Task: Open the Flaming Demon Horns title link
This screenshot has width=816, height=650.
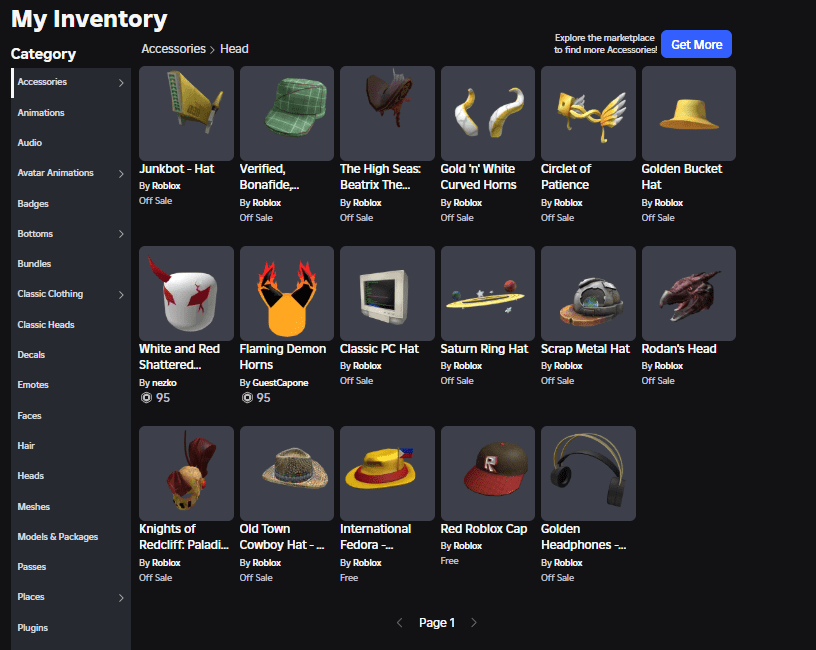Action: pos(283,357)
